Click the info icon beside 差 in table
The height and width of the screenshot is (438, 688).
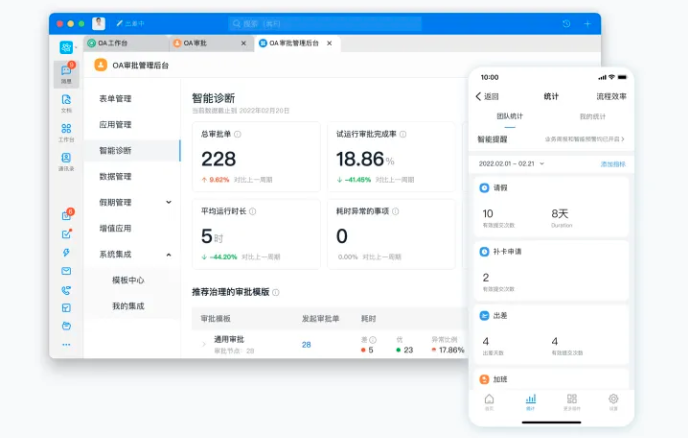pos(373,340)
